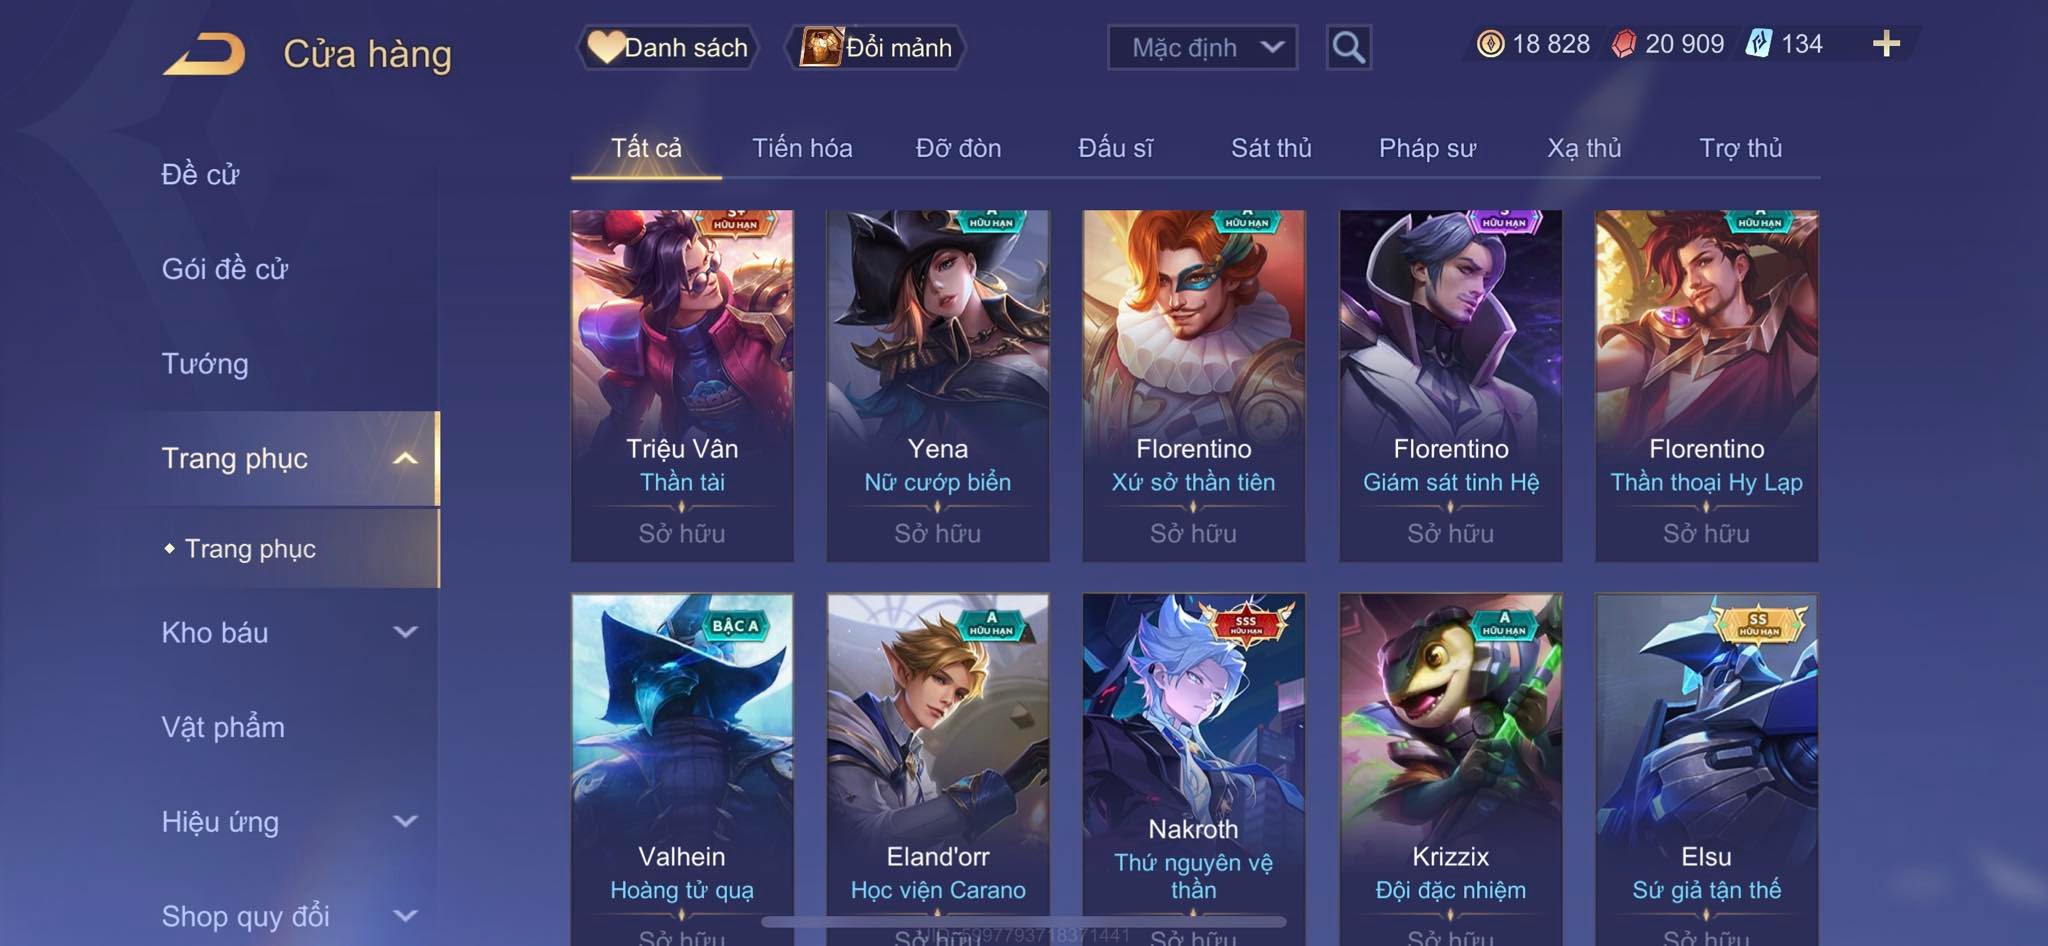The height and width of the screenshot is (946, 2048).
Task: Collapse the Trang phục sidebar section
Action: [405, 458]
